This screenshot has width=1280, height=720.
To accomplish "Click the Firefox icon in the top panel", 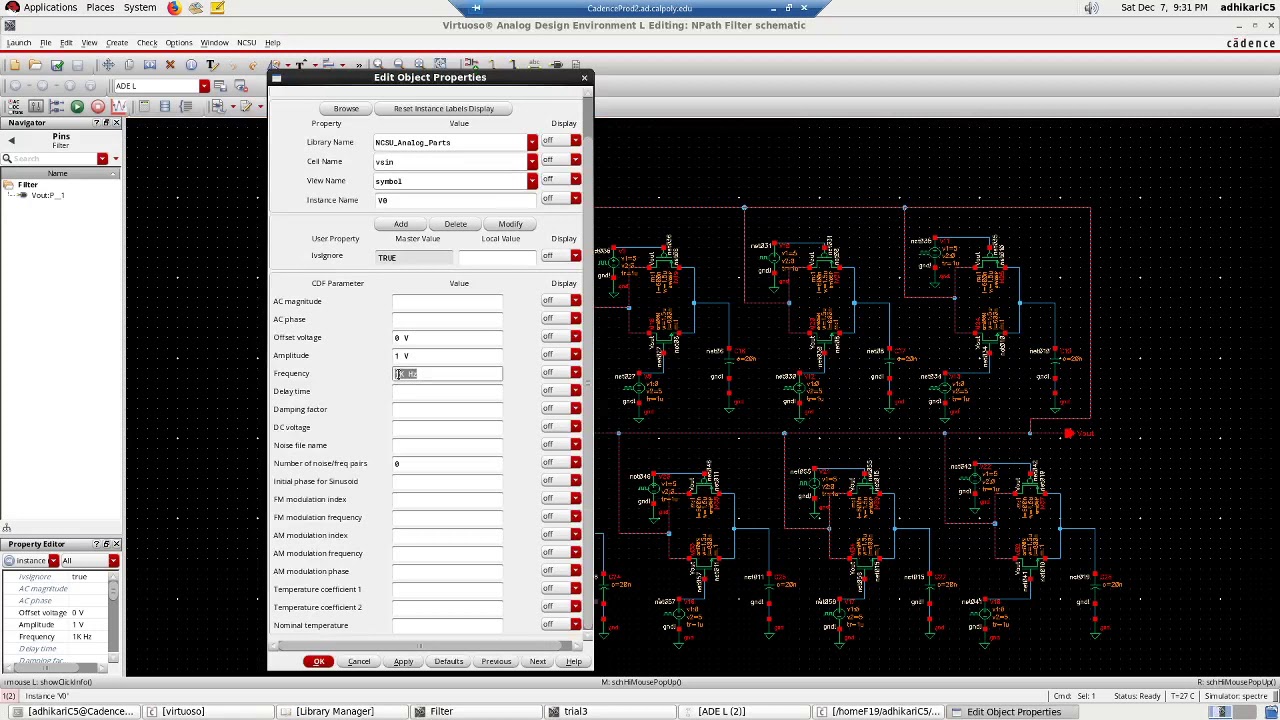I will [174, 8].
